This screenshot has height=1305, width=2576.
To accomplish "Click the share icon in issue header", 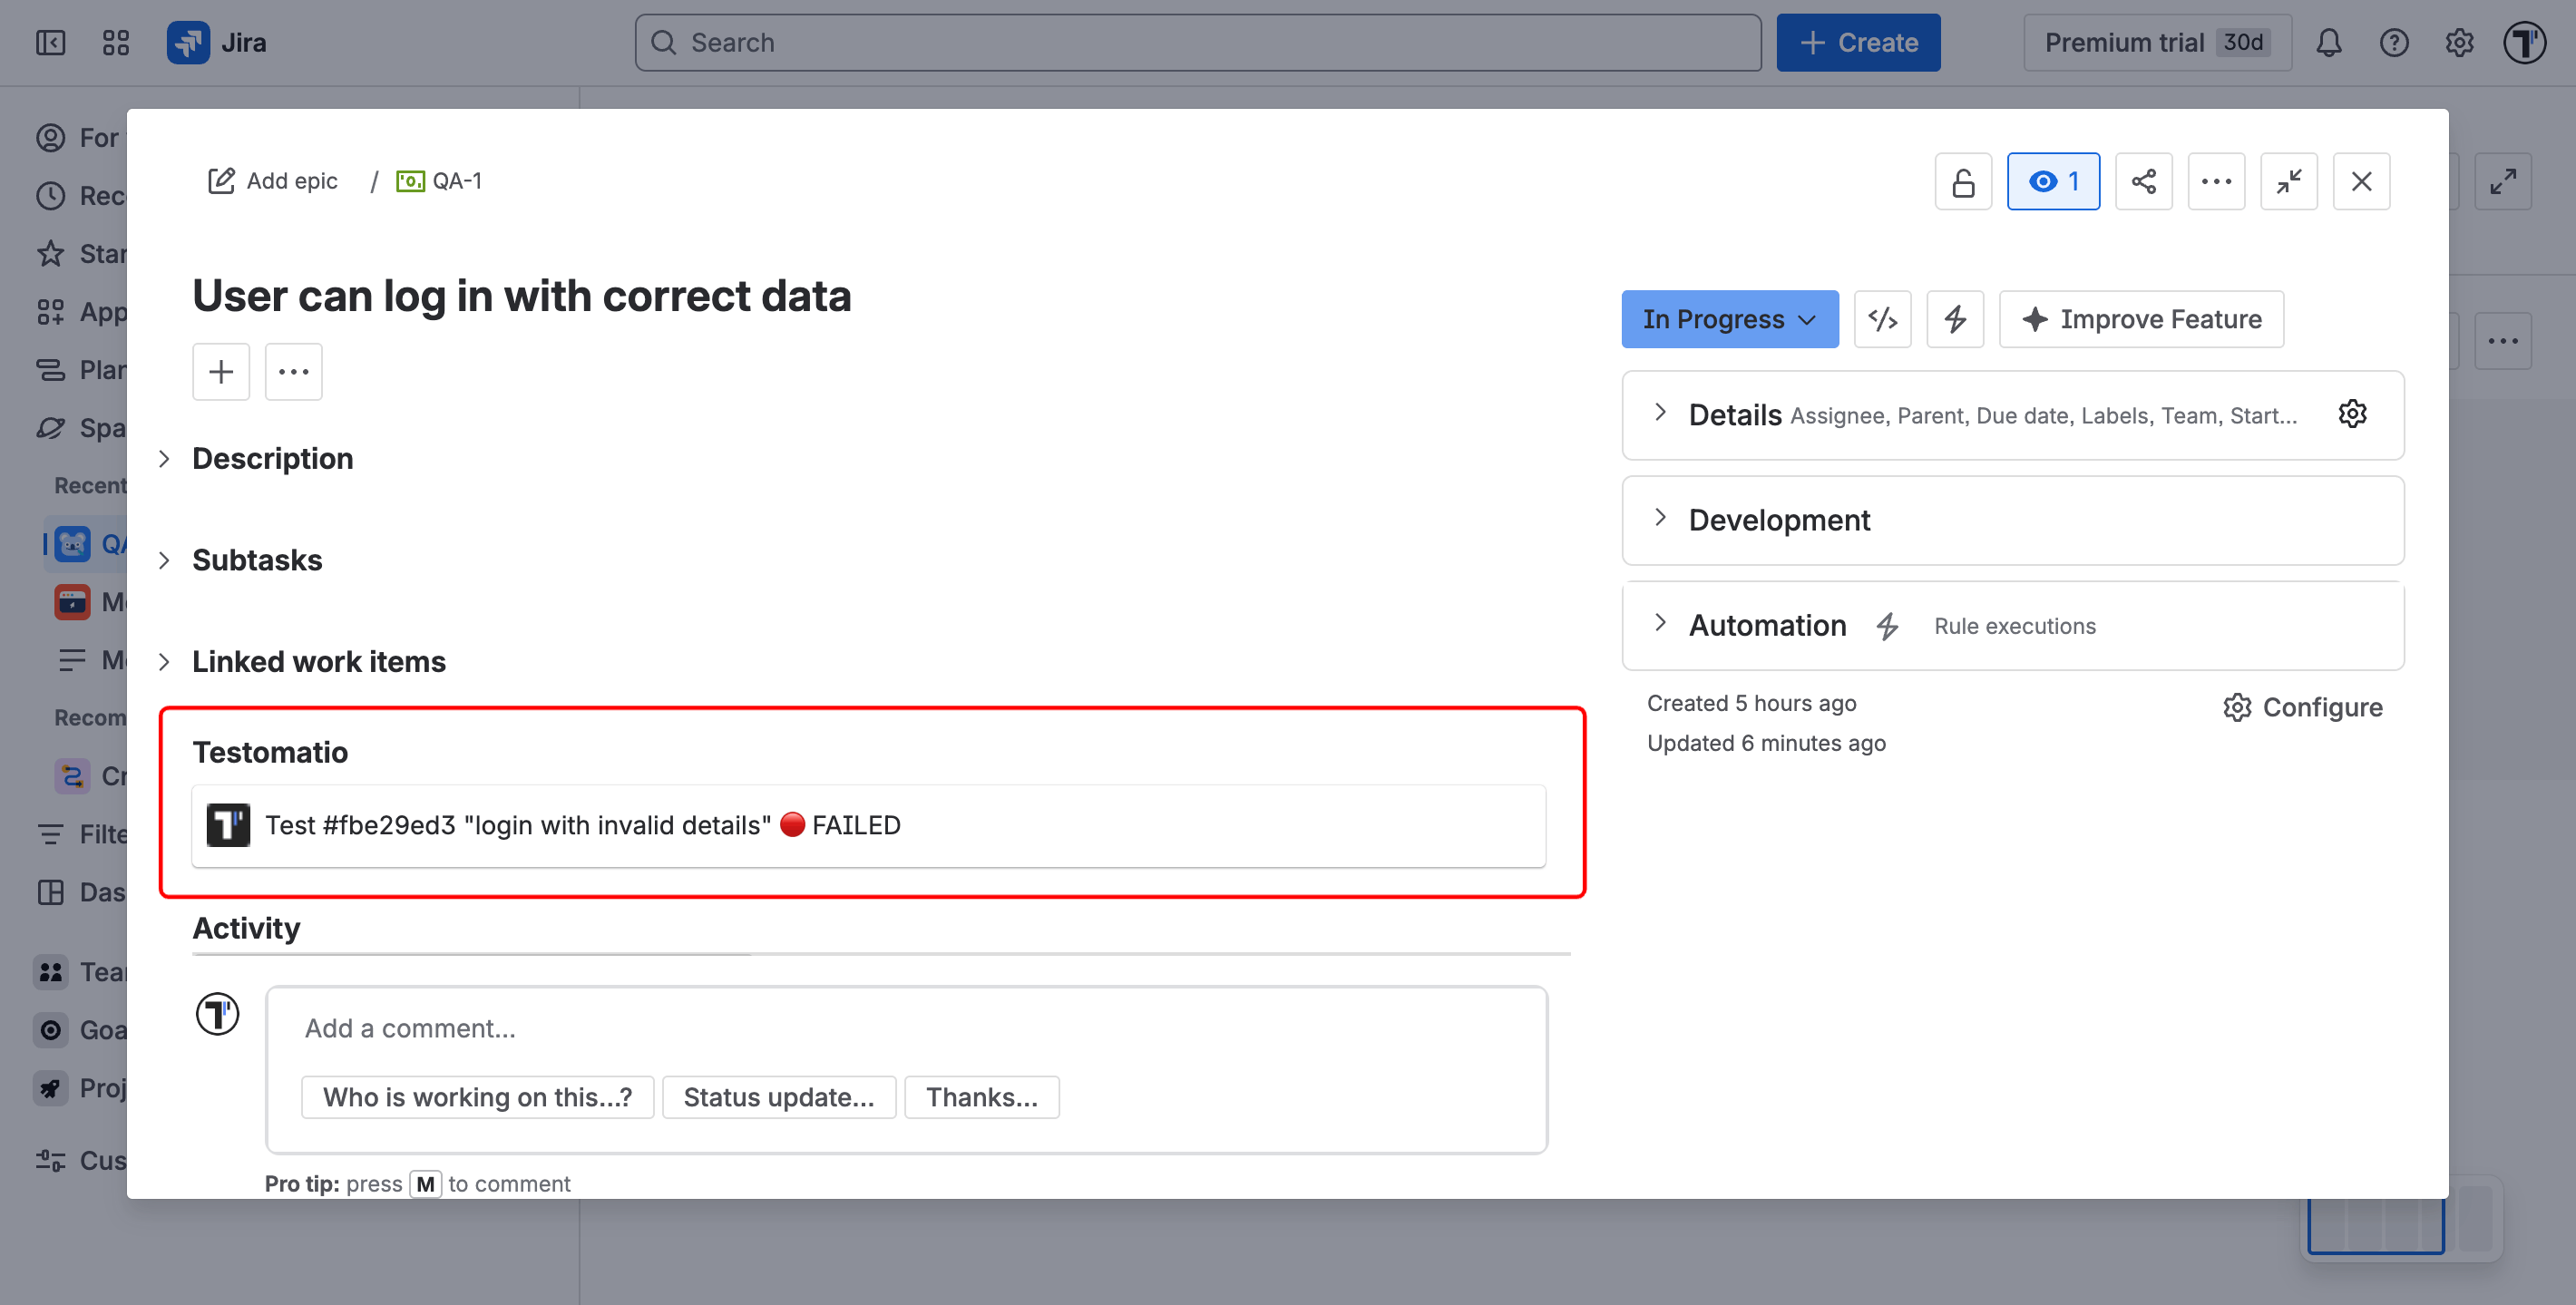I will point(2144,181).
